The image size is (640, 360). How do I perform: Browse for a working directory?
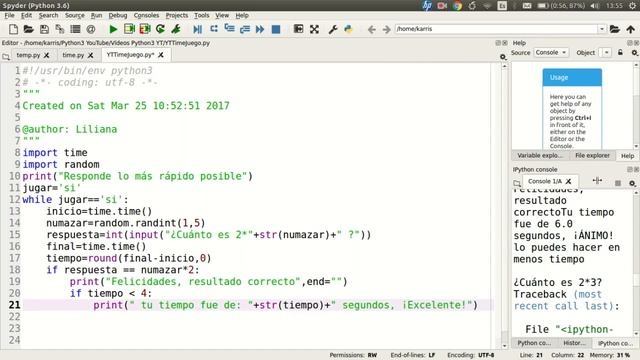(x=614, y=29)
